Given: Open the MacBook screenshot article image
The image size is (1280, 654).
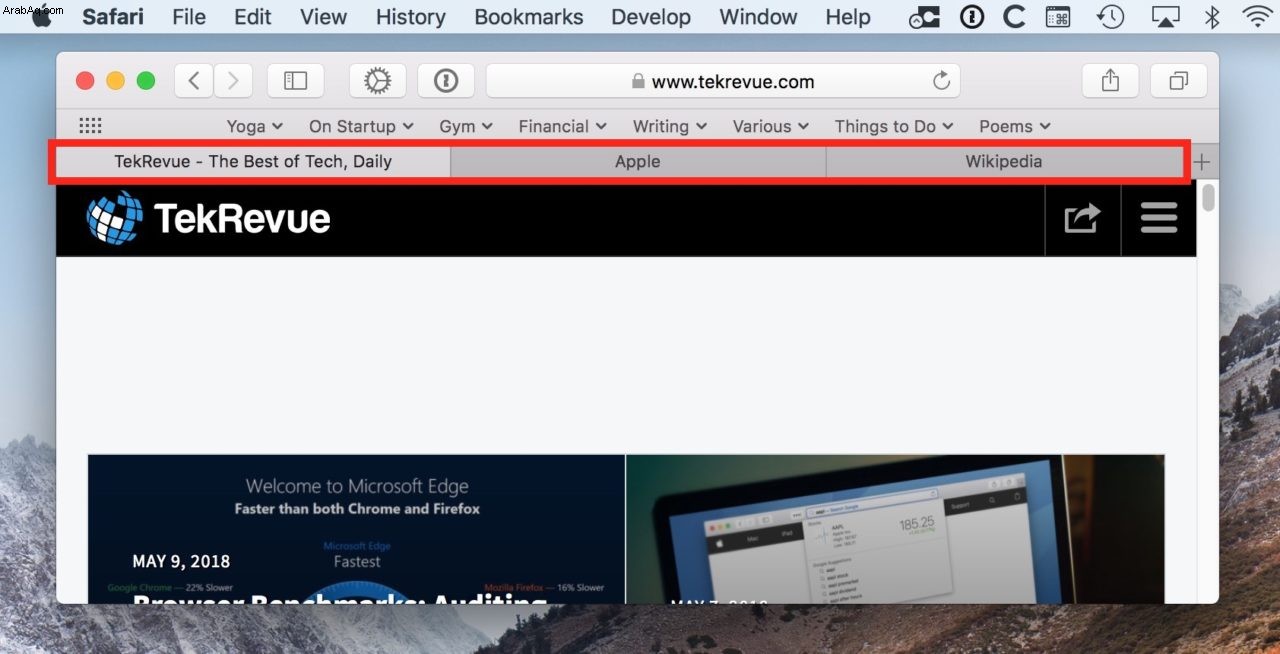Looking at the screenshot, I should tap(895, 529).
